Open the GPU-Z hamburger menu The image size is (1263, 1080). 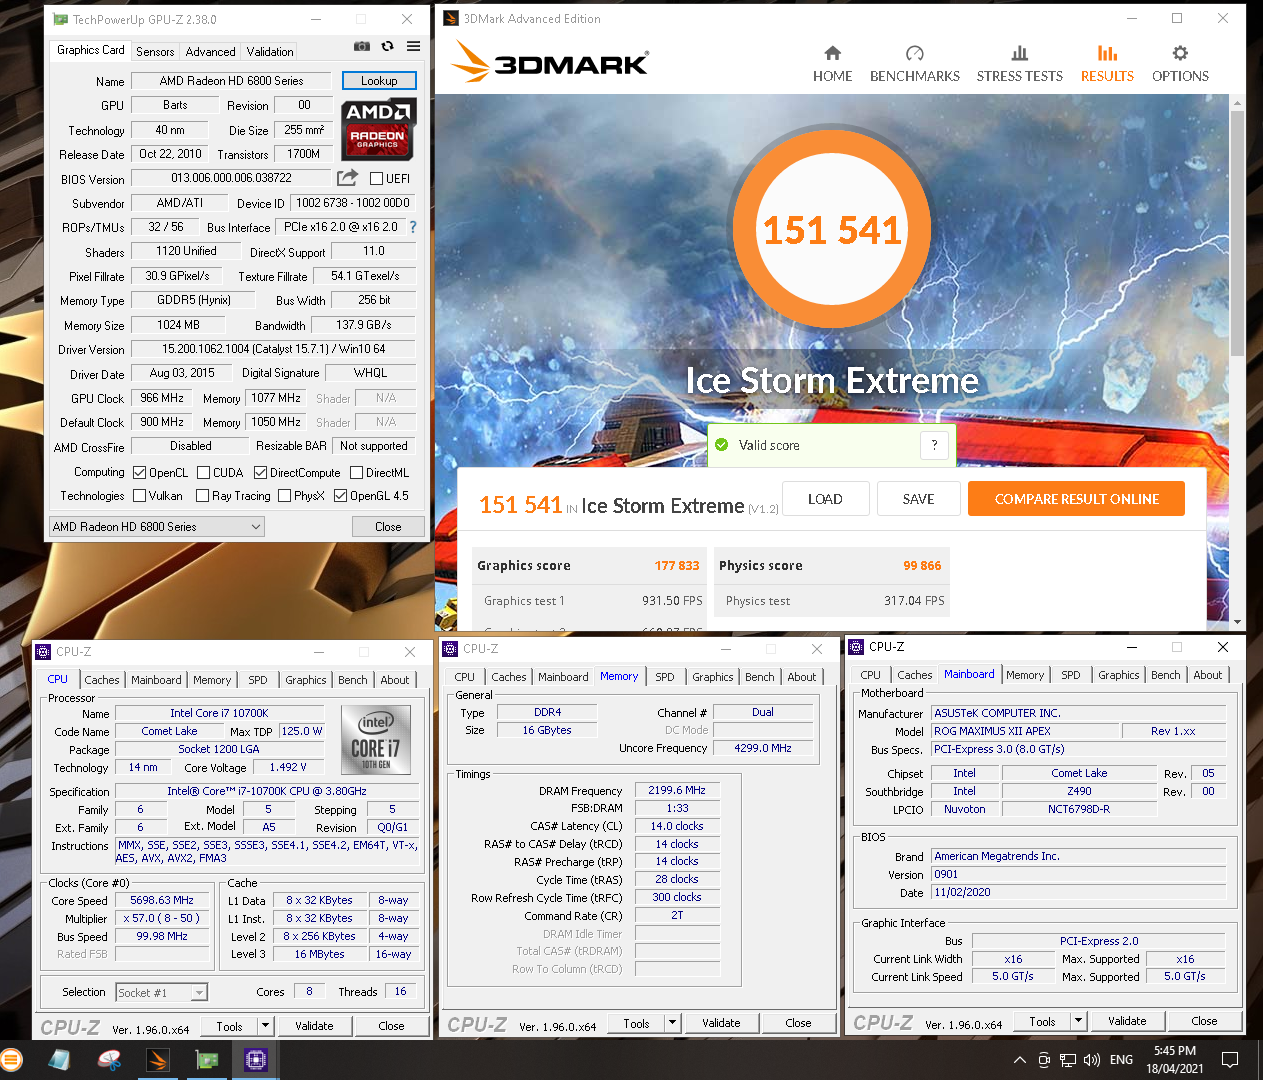[413, 46]
